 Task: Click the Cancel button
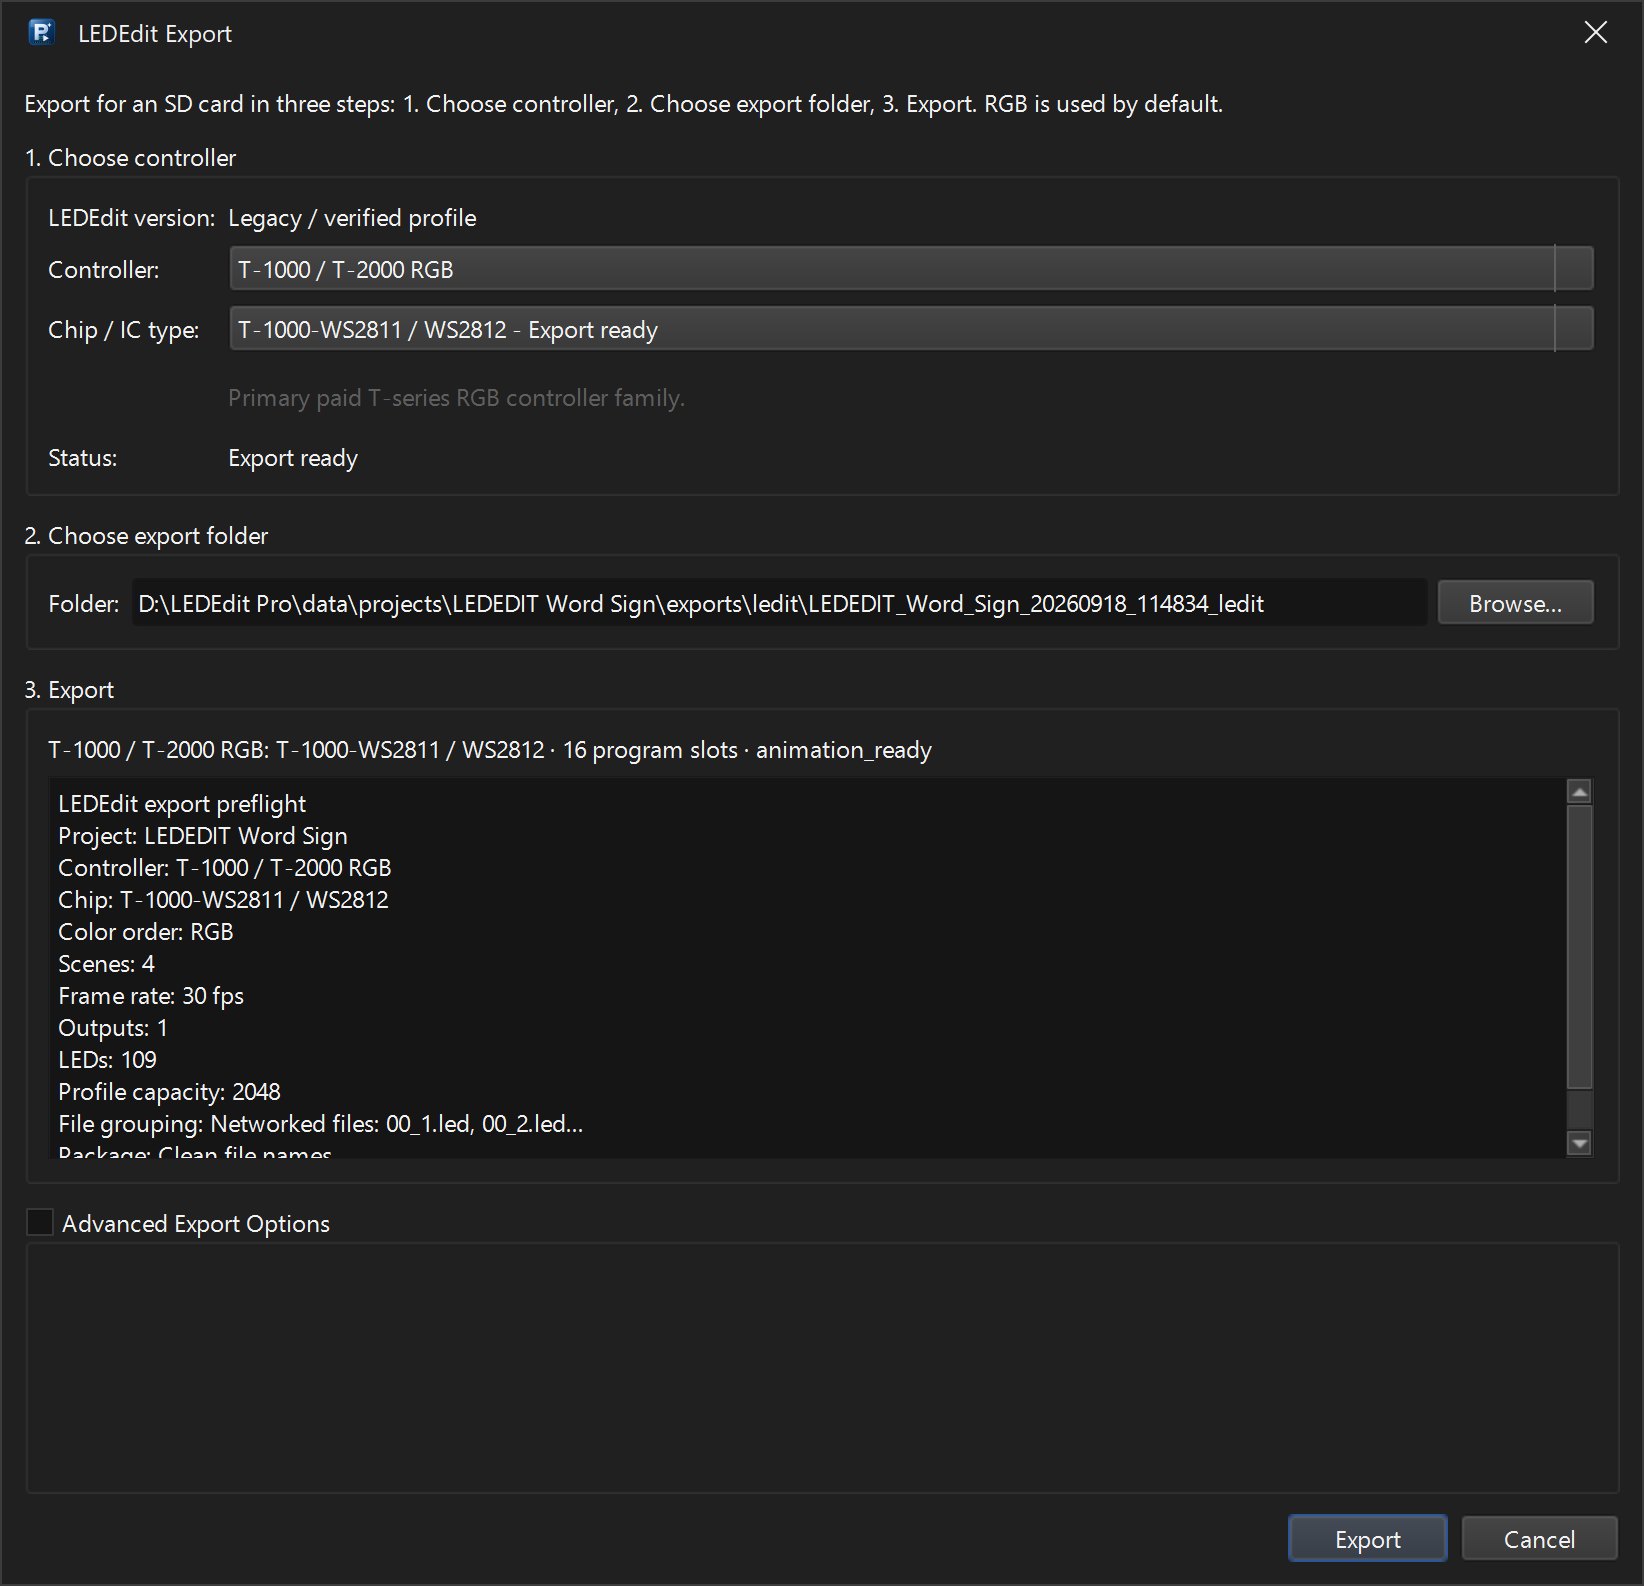pyautogui.click(x=1539, y=1539)
